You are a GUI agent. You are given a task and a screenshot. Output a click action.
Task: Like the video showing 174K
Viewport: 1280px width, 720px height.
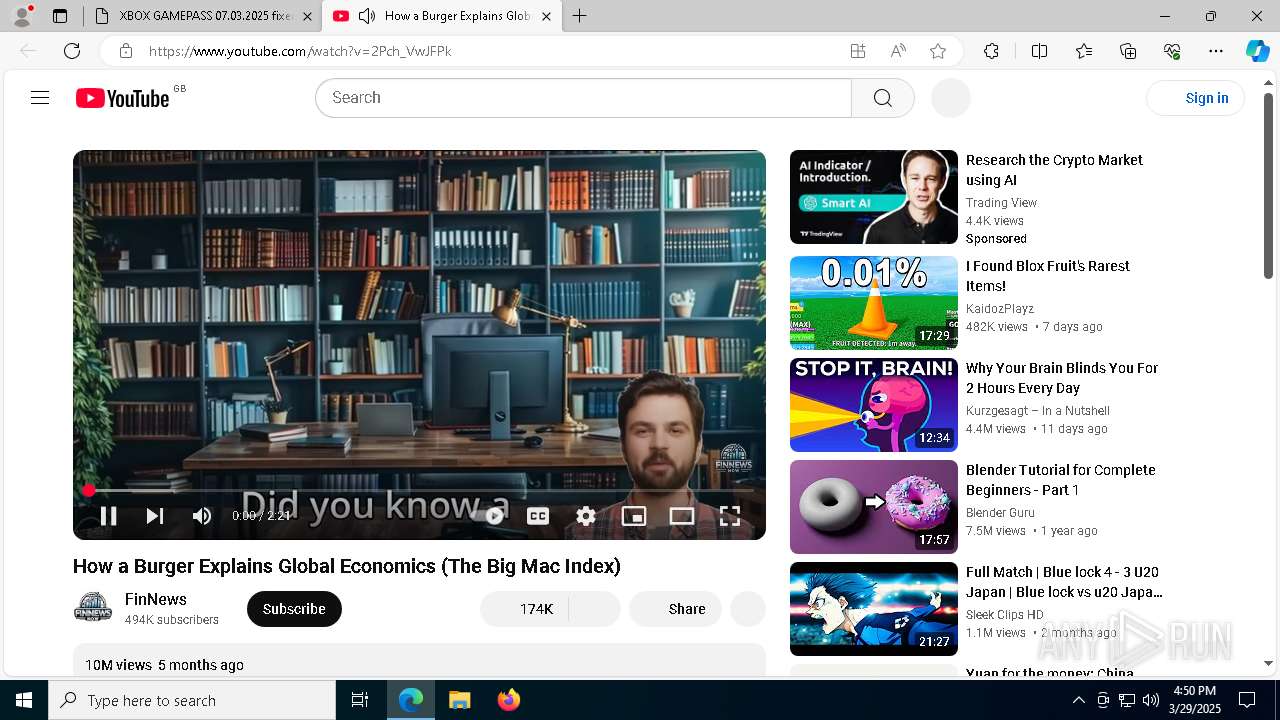pyautogui.click(x=524, y=609)
